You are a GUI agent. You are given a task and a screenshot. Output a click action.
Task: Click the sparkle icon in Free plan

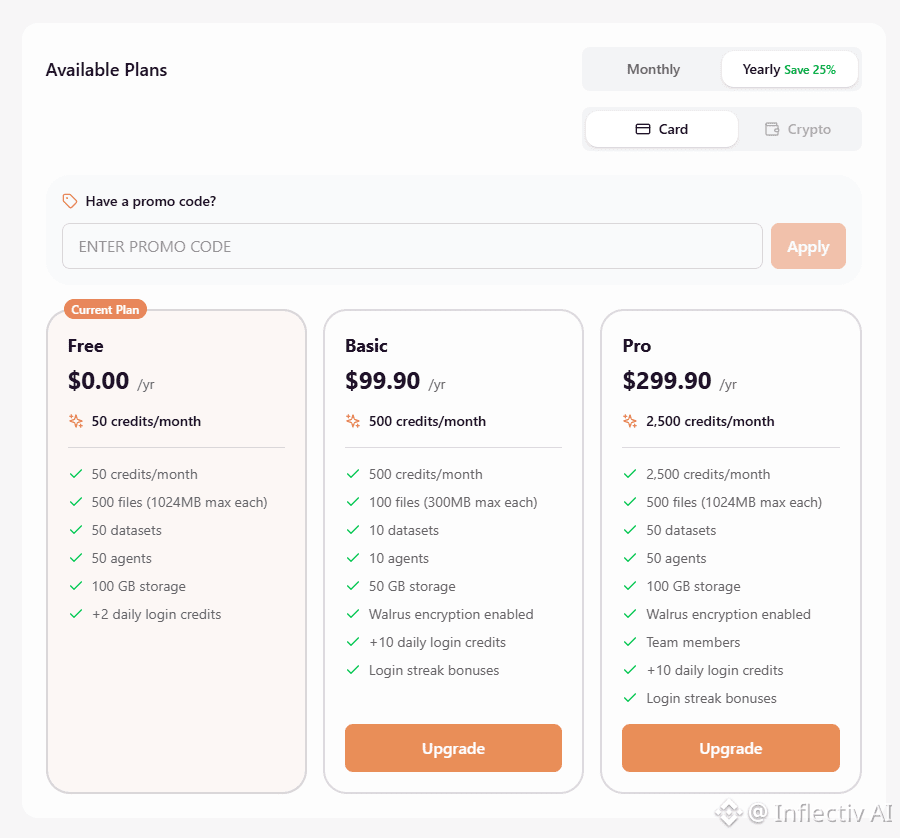(76, 421)
